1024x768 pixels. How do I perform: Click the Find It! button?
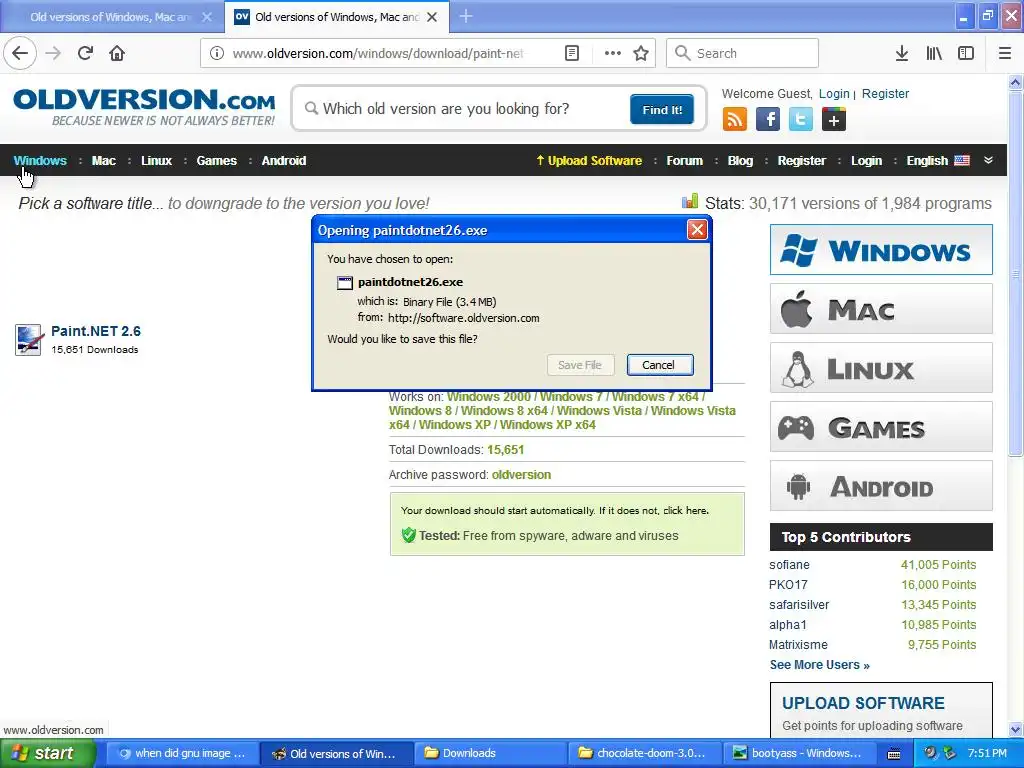662,109
